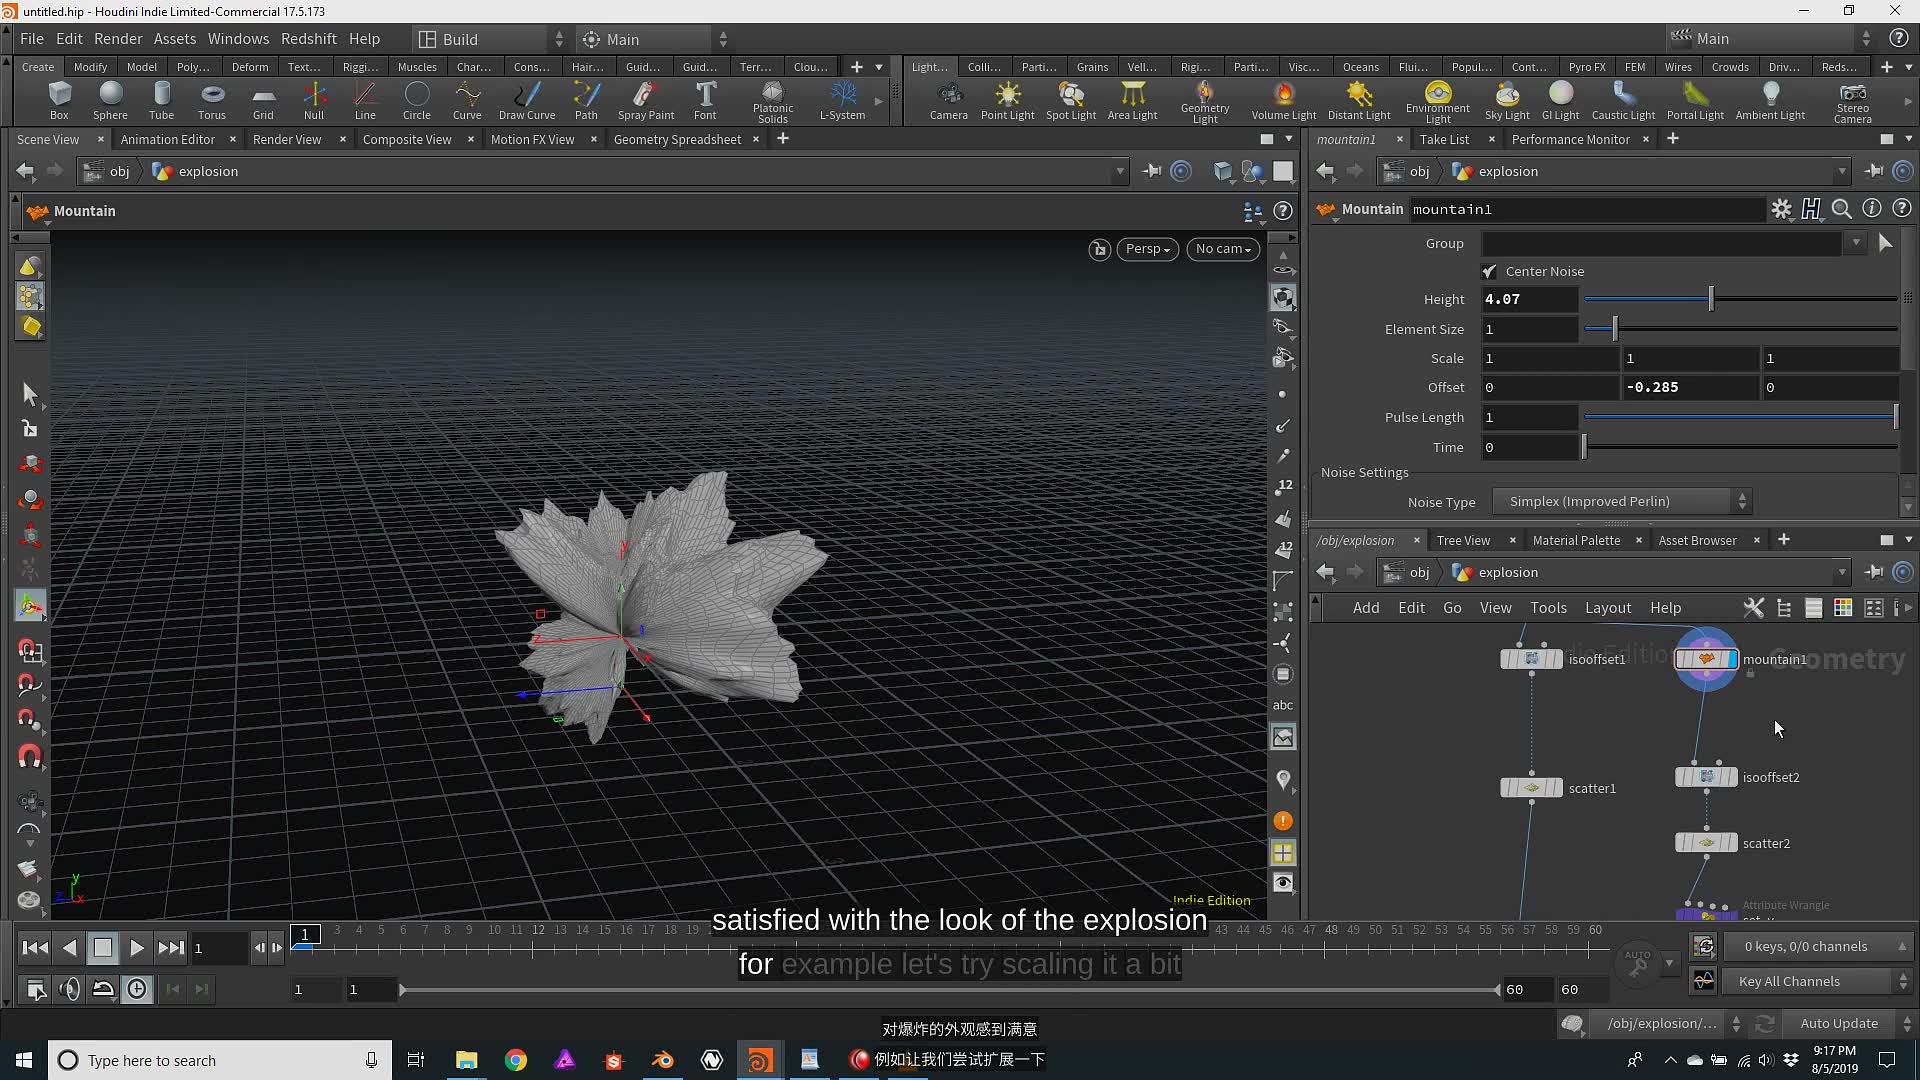
Task: Select the isooffset2 node
Action: coord(1706,777)
